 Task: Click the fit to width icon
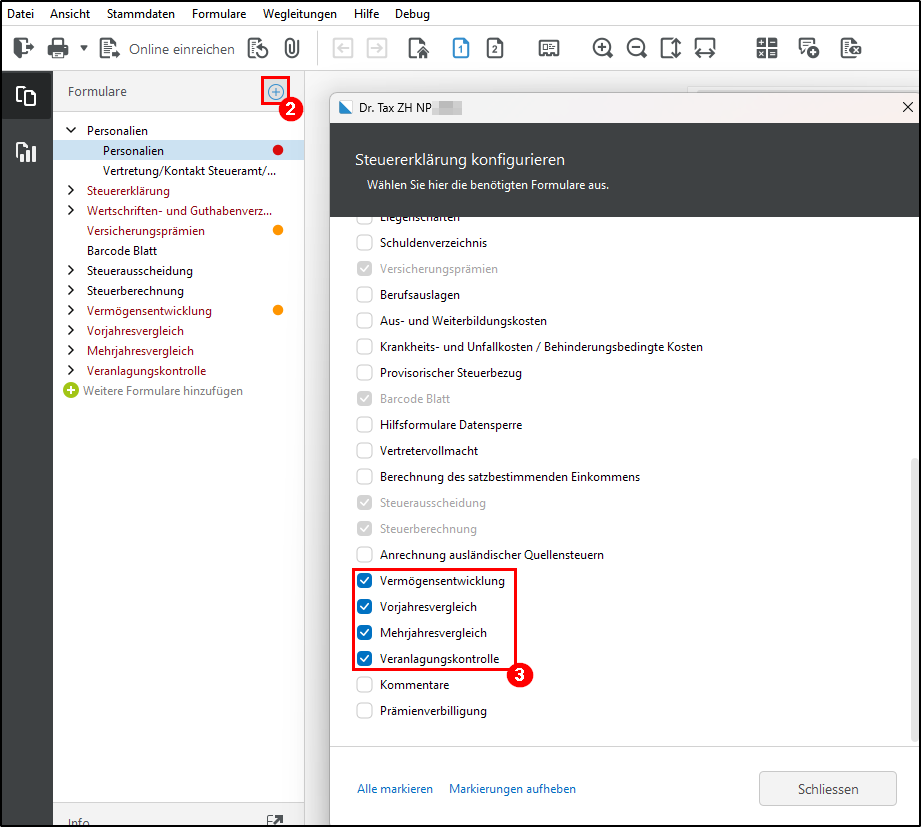705,48
